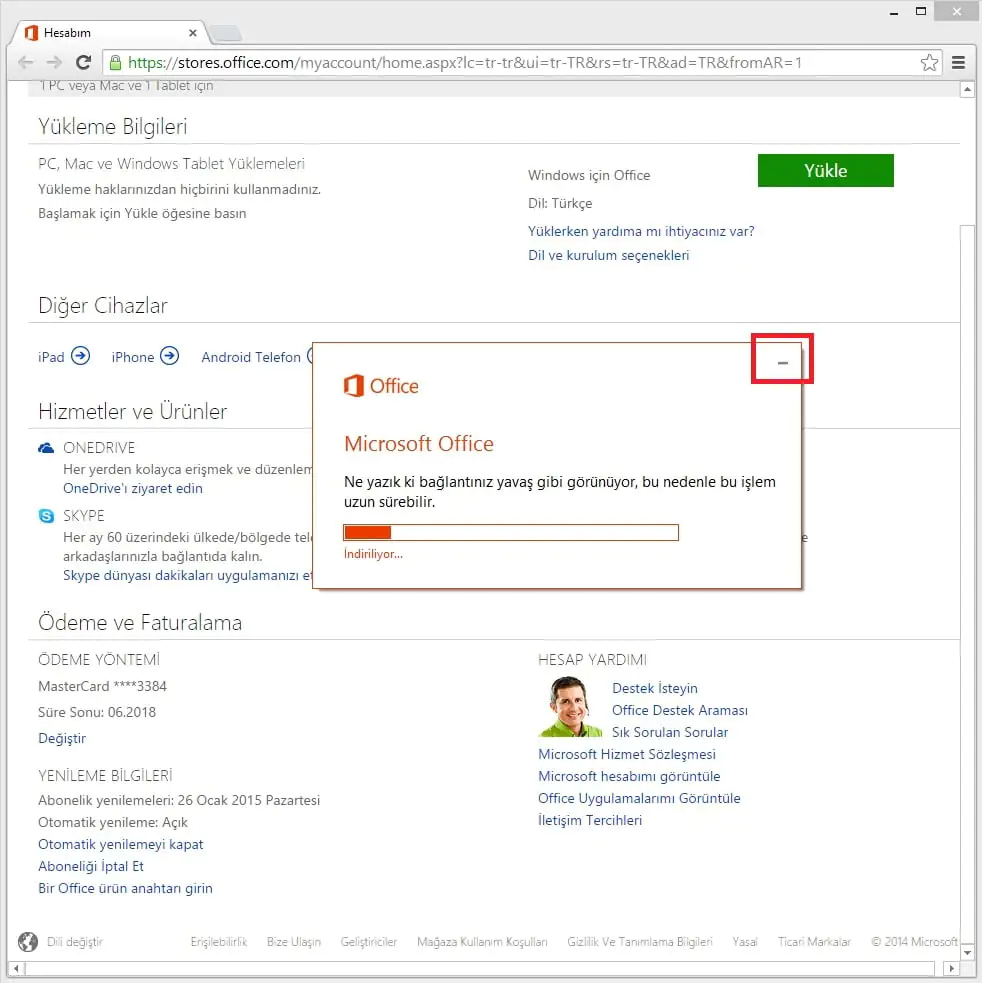Open OneDrive'ı ziyaret edin link
This screenshot has height=983, width=982.
click(x=132, y=488)
